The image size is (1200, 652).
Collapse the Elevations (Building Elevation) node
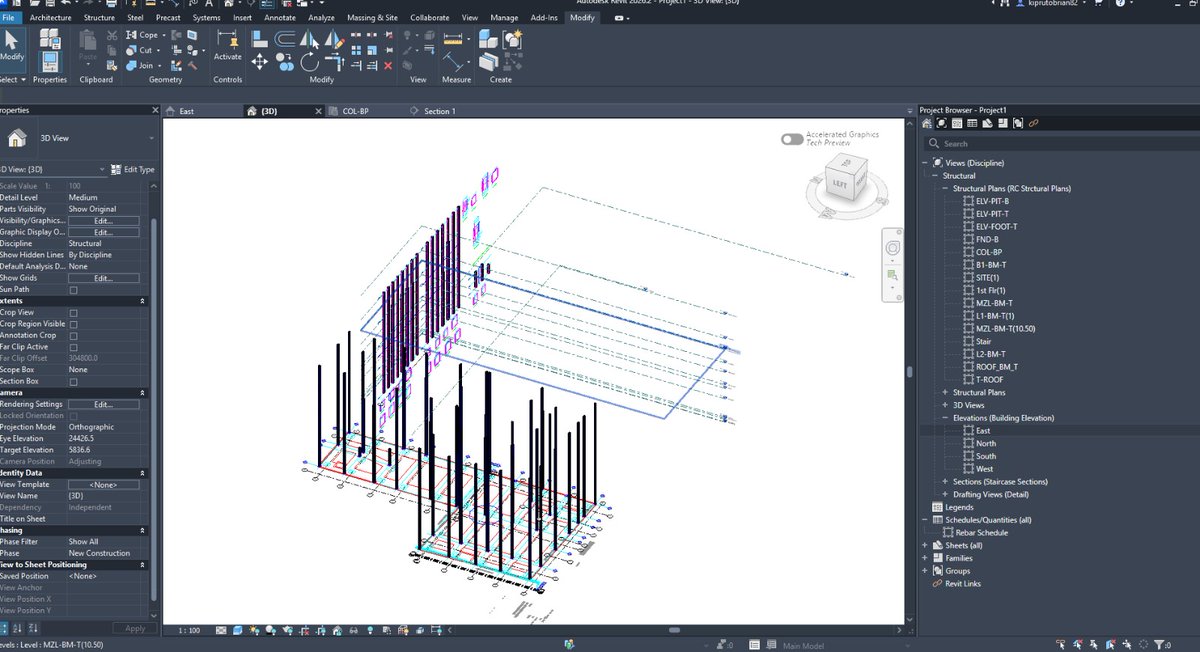click(x=945, y=418)
